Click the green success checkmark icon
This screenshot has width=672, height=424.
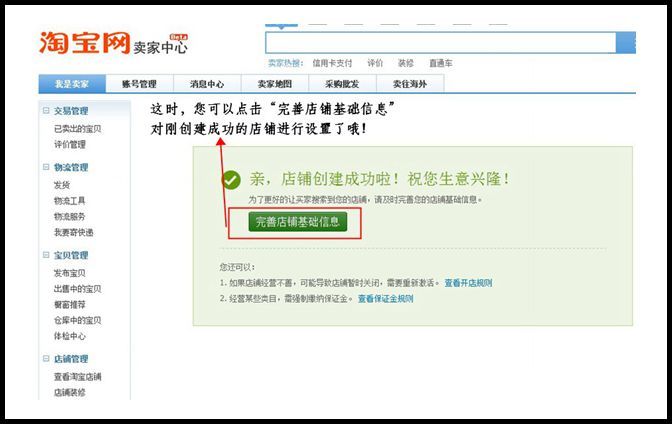(231, 179)
